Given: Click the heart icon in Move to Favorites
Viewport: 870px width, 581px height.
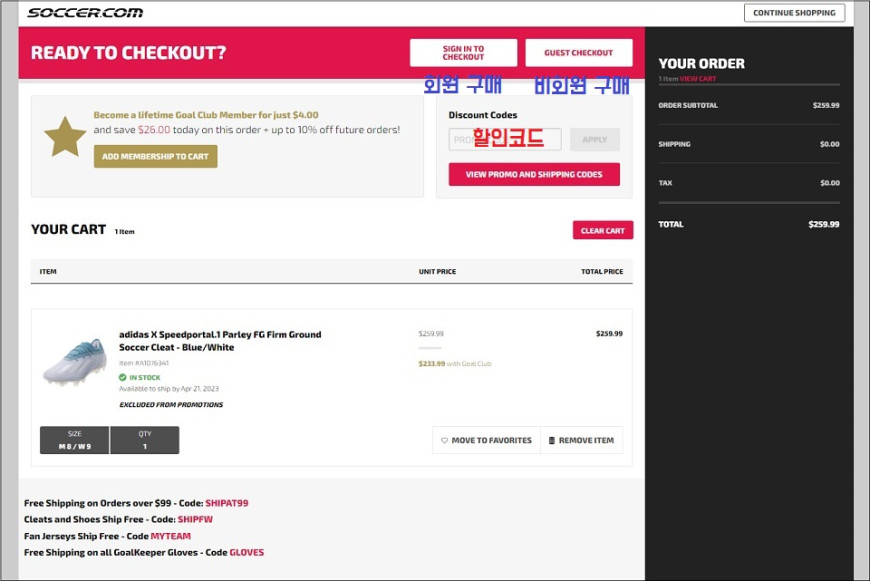Looking at the screenshot, I should 444,440.
